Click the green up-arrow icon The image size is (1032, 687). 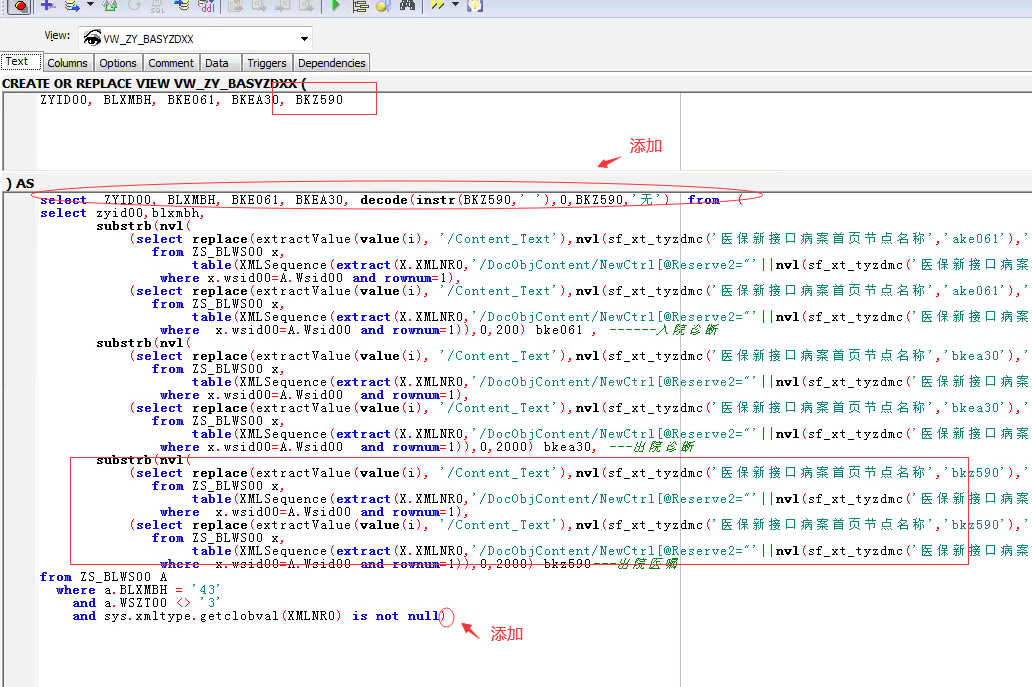[x=110, y=5]
